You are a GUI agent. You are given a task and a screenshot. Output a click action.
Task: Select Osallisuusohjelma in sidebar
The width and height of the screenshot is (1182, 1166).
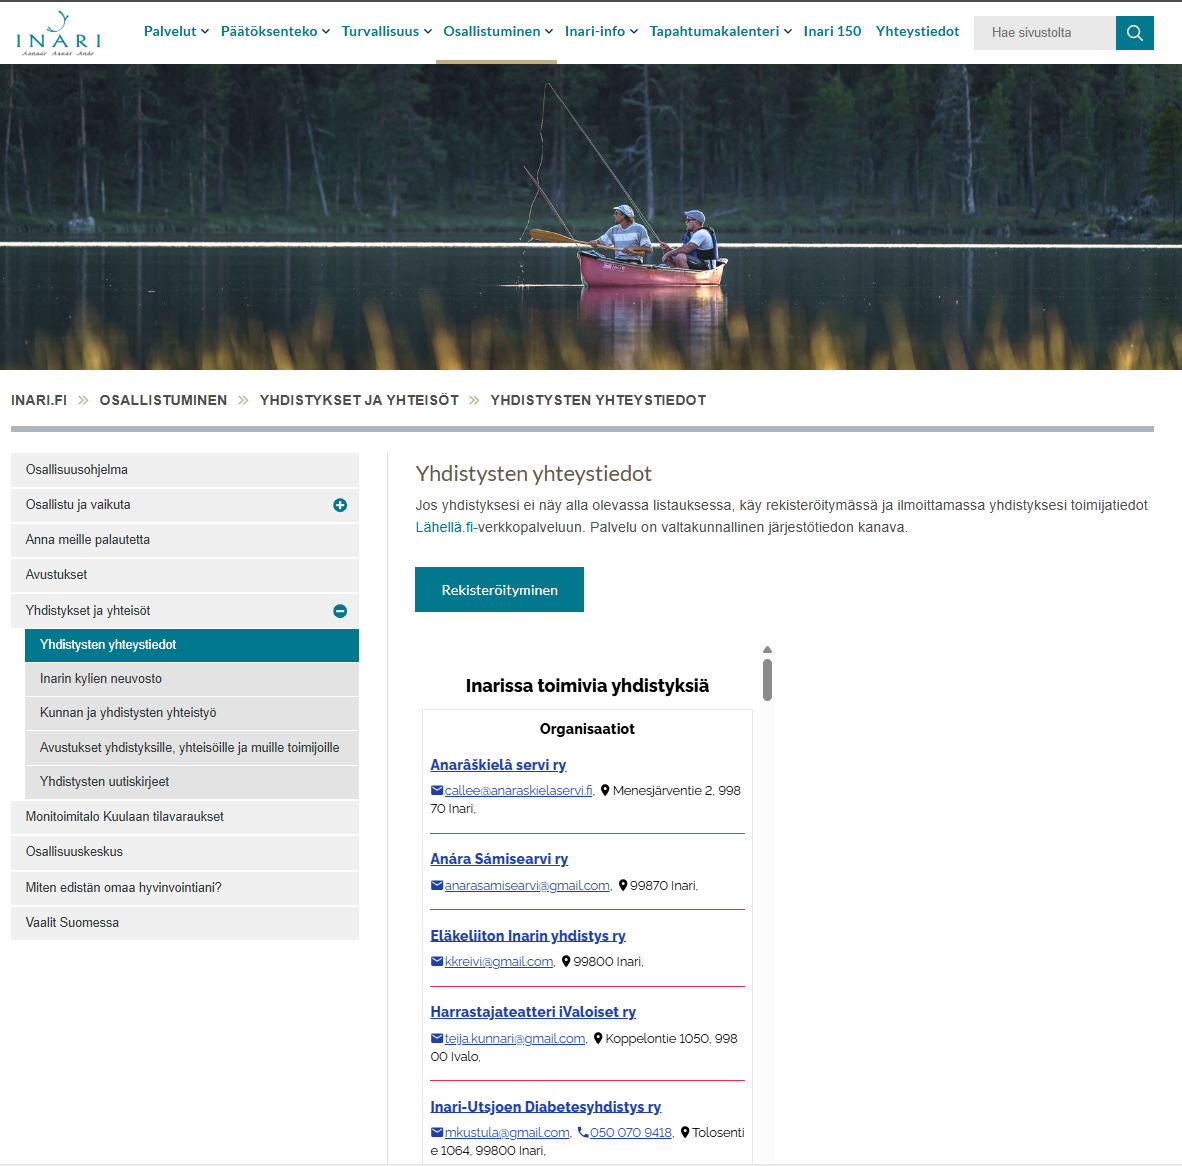(185, 470)
